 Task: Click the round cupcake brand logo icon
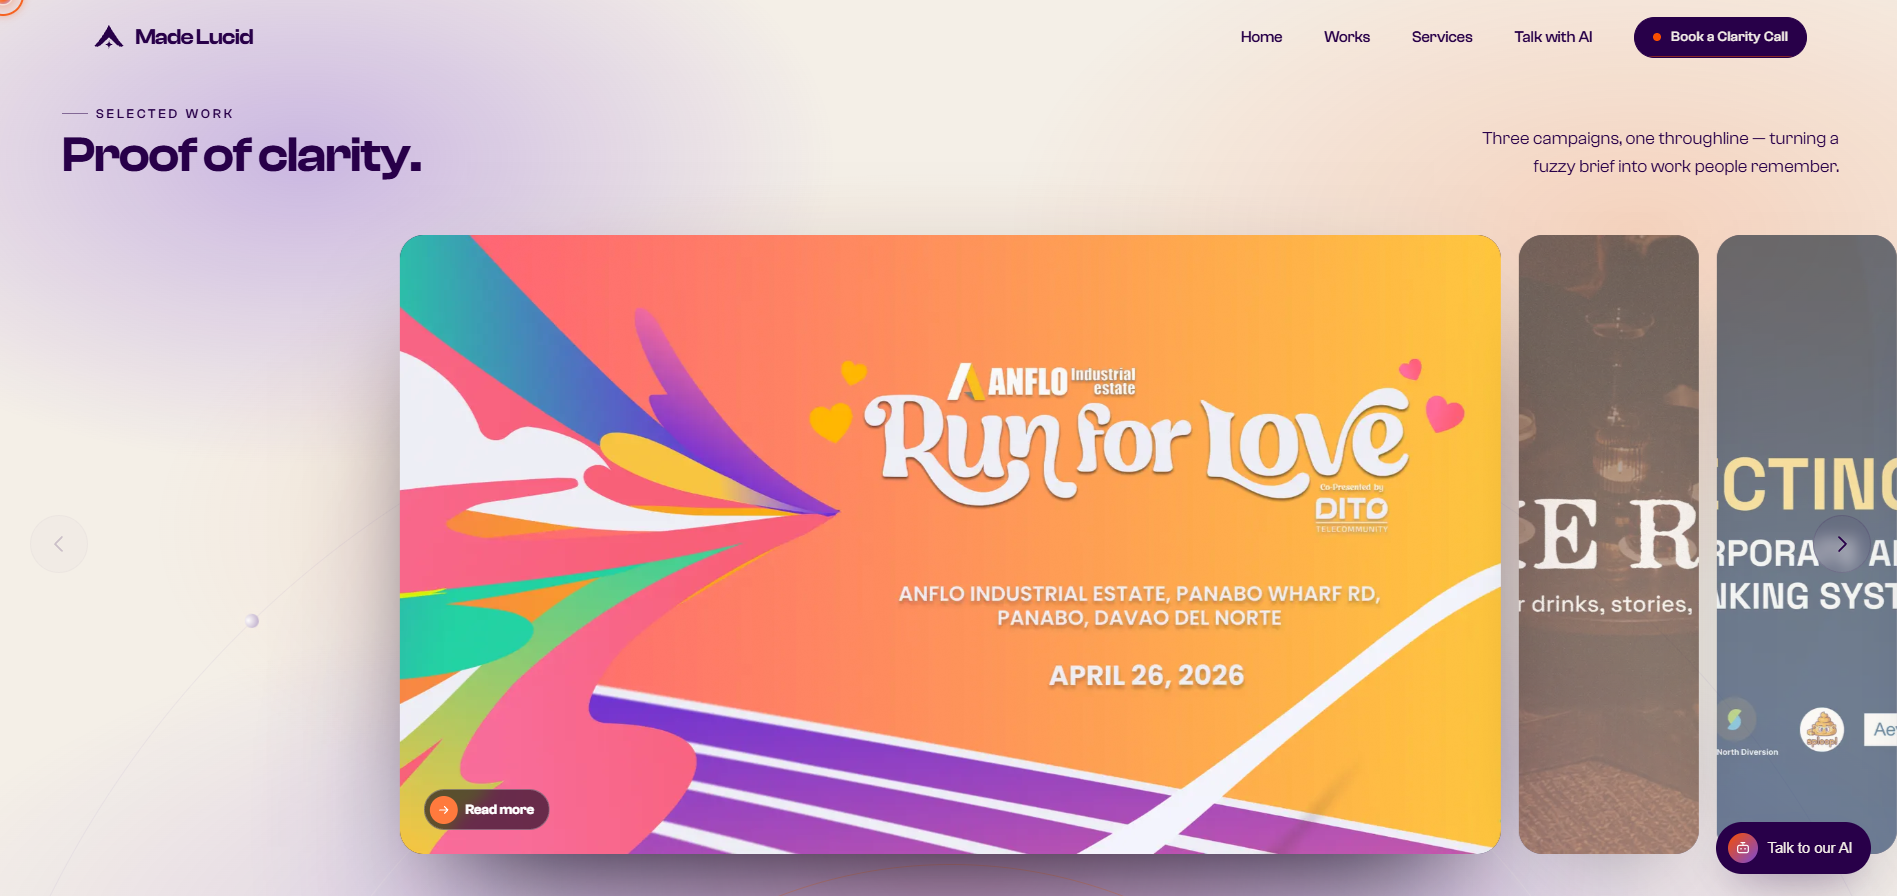pyautogui.click(x=1822, y=729)
